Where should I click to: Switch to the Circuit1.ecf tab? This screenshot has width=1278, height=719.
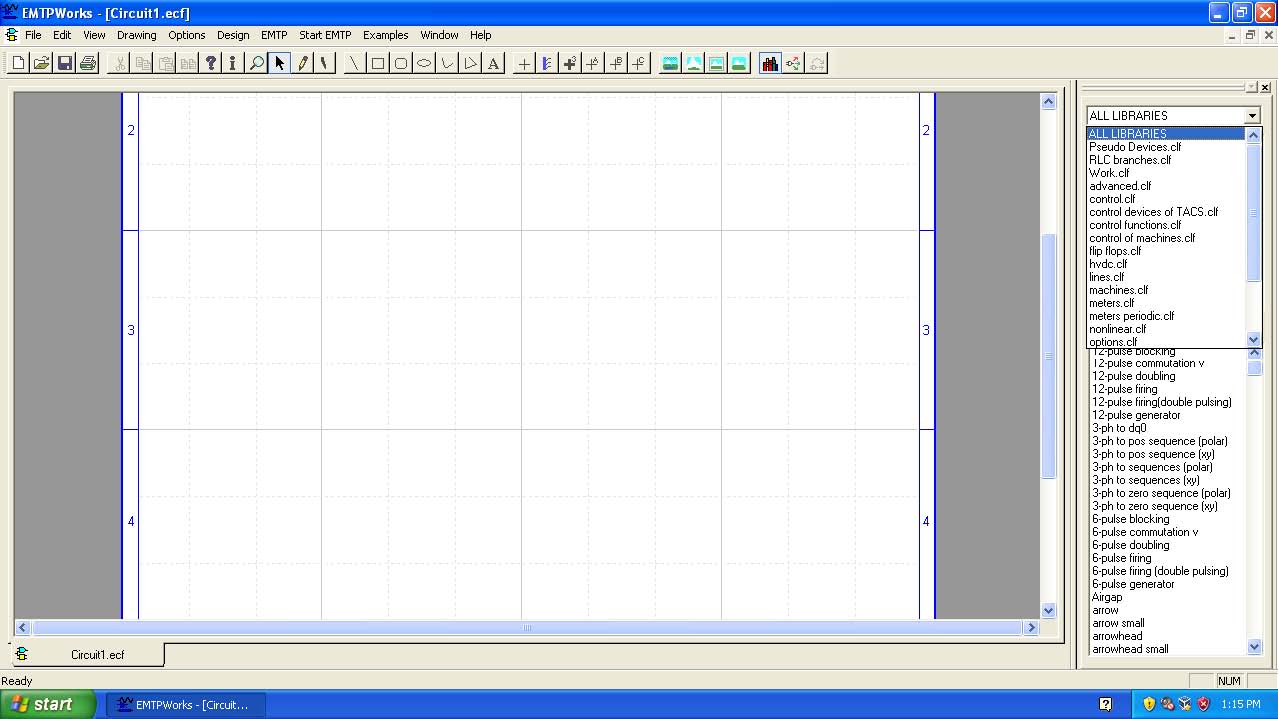(x=97, y=655)
